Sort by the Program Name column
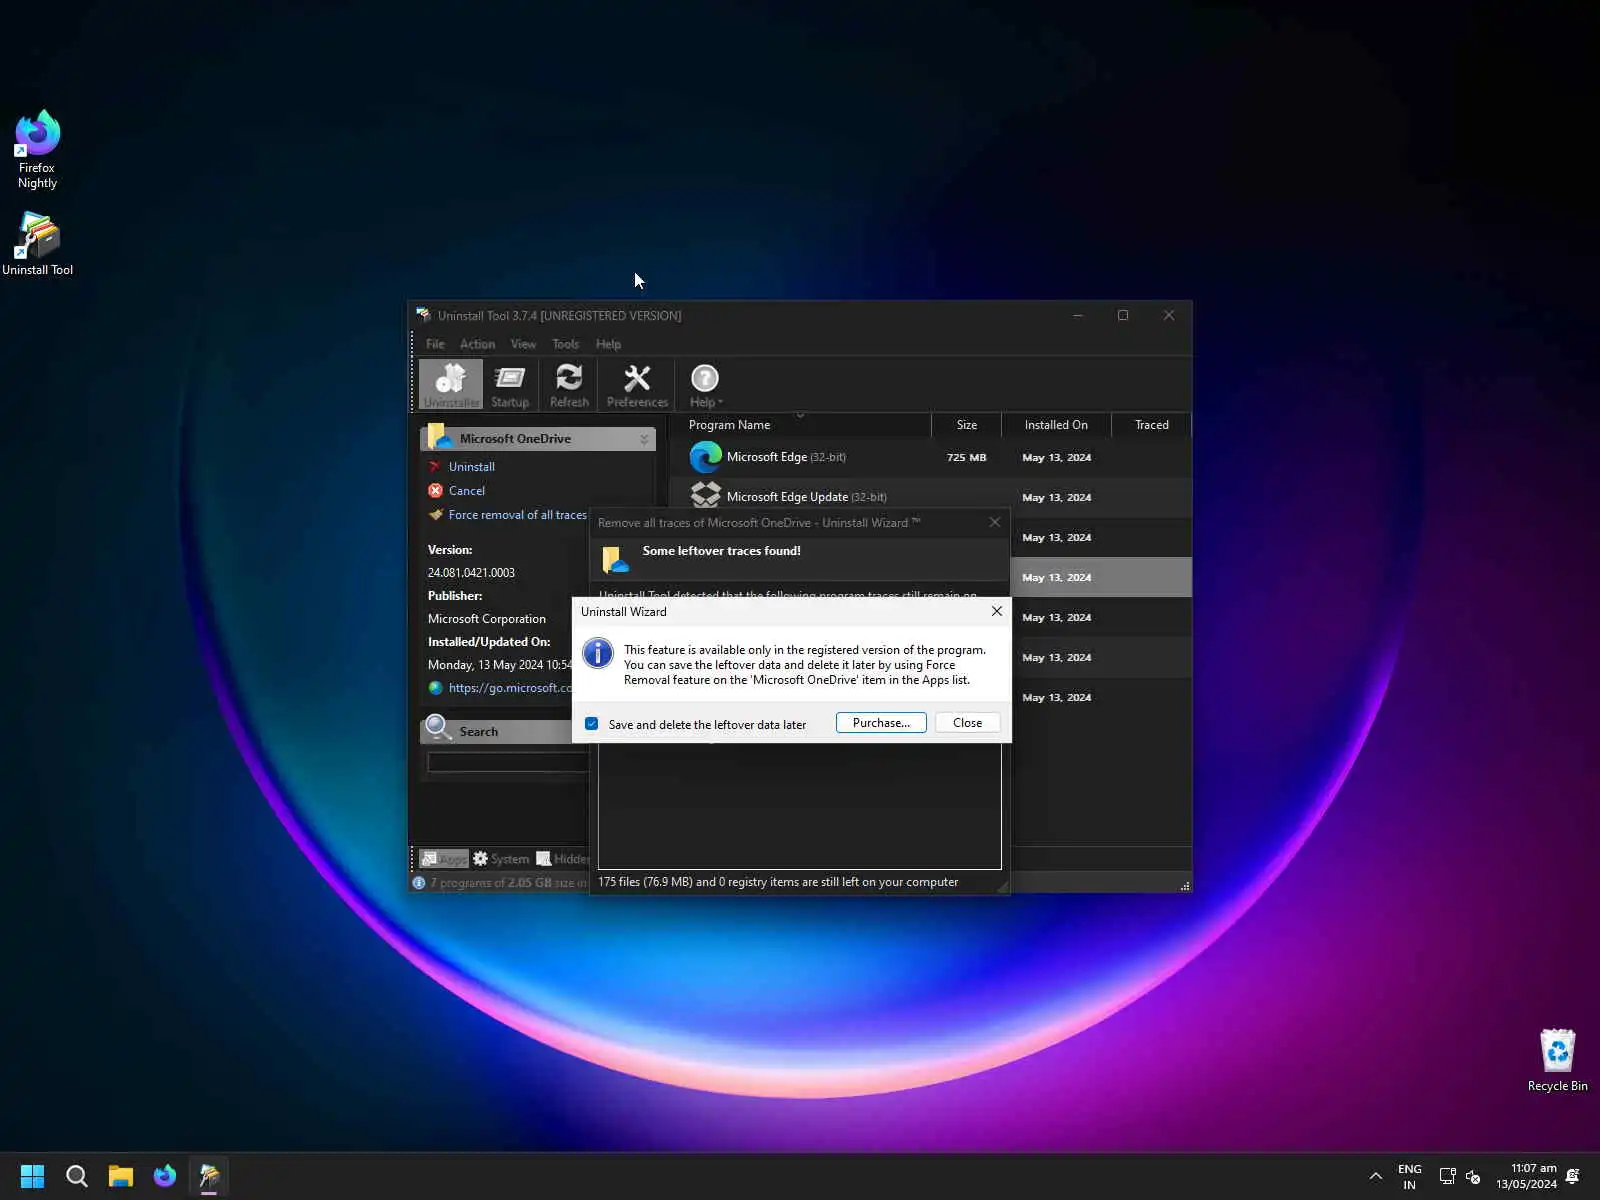The width and height of the screenshot is (1600, 1200). pos(729,425)
